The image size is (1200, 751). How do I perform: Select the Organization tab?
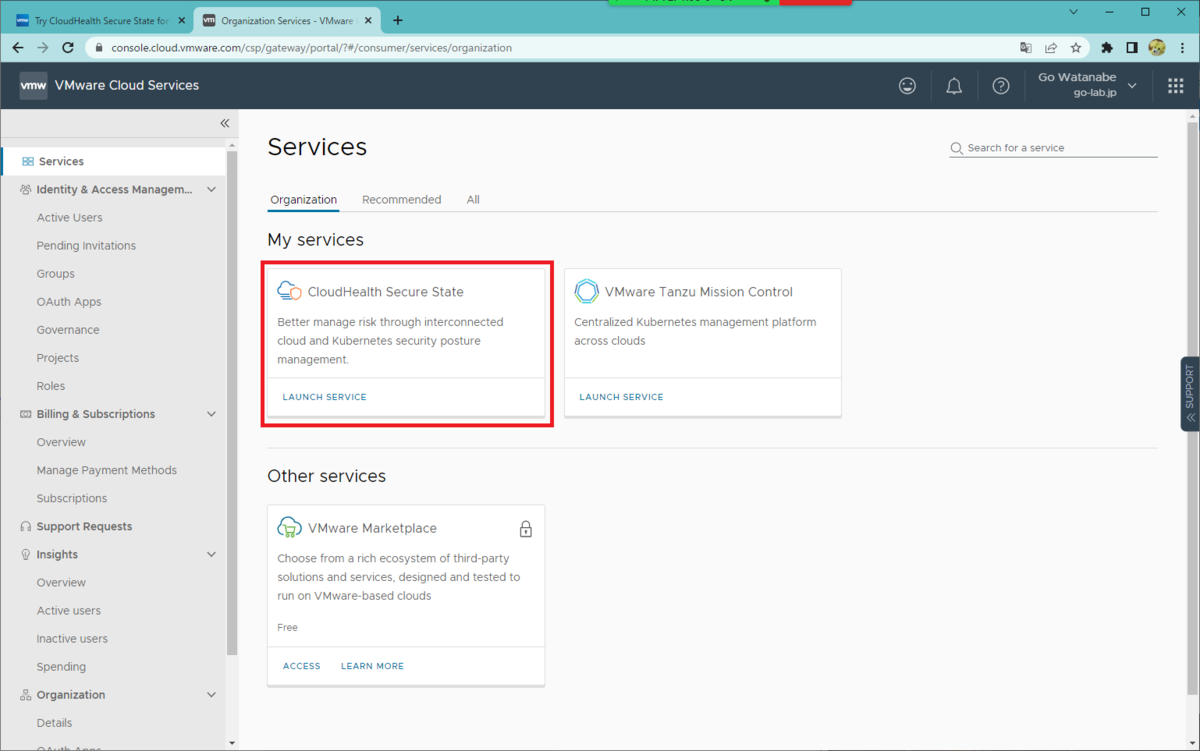point(304,200)
